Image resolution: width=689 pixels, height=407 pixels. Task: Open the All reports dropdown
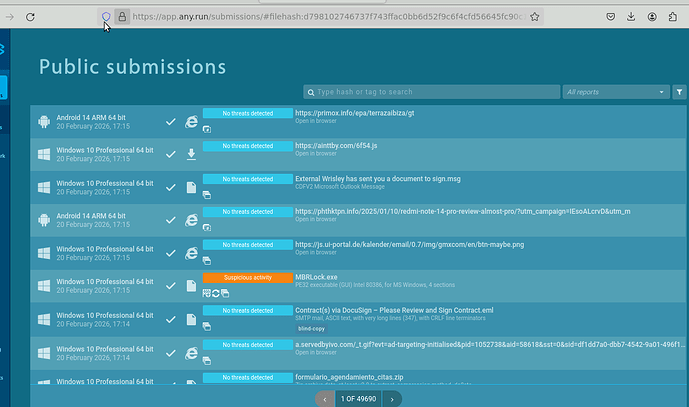pyautogui.click(x=615, y=92)
